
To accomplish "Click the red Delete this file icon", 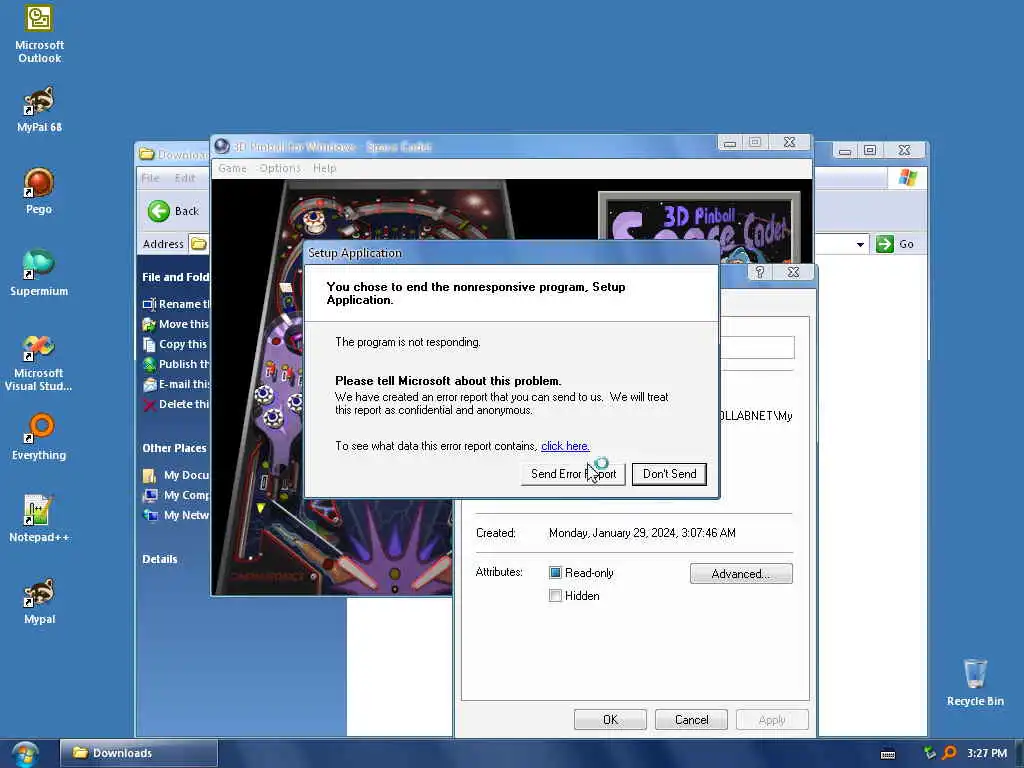I will (x=149, y=405).
